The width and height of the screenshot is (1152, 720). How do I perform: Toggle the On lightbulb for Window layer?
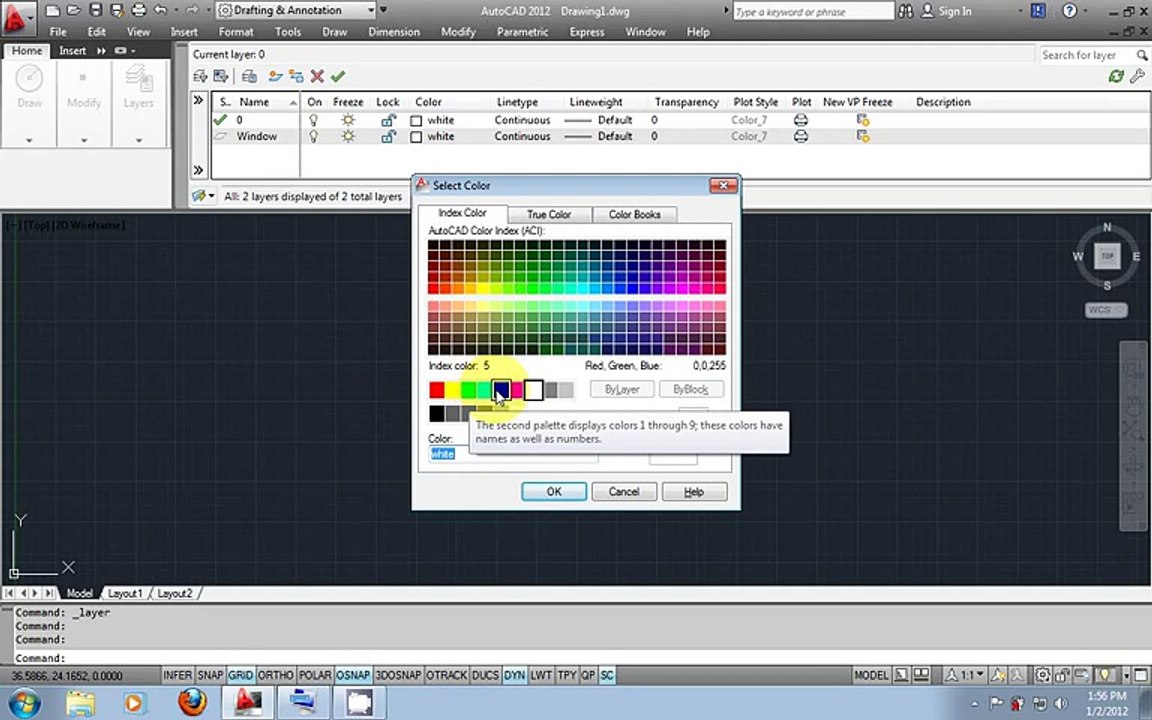tap(314, 137)
